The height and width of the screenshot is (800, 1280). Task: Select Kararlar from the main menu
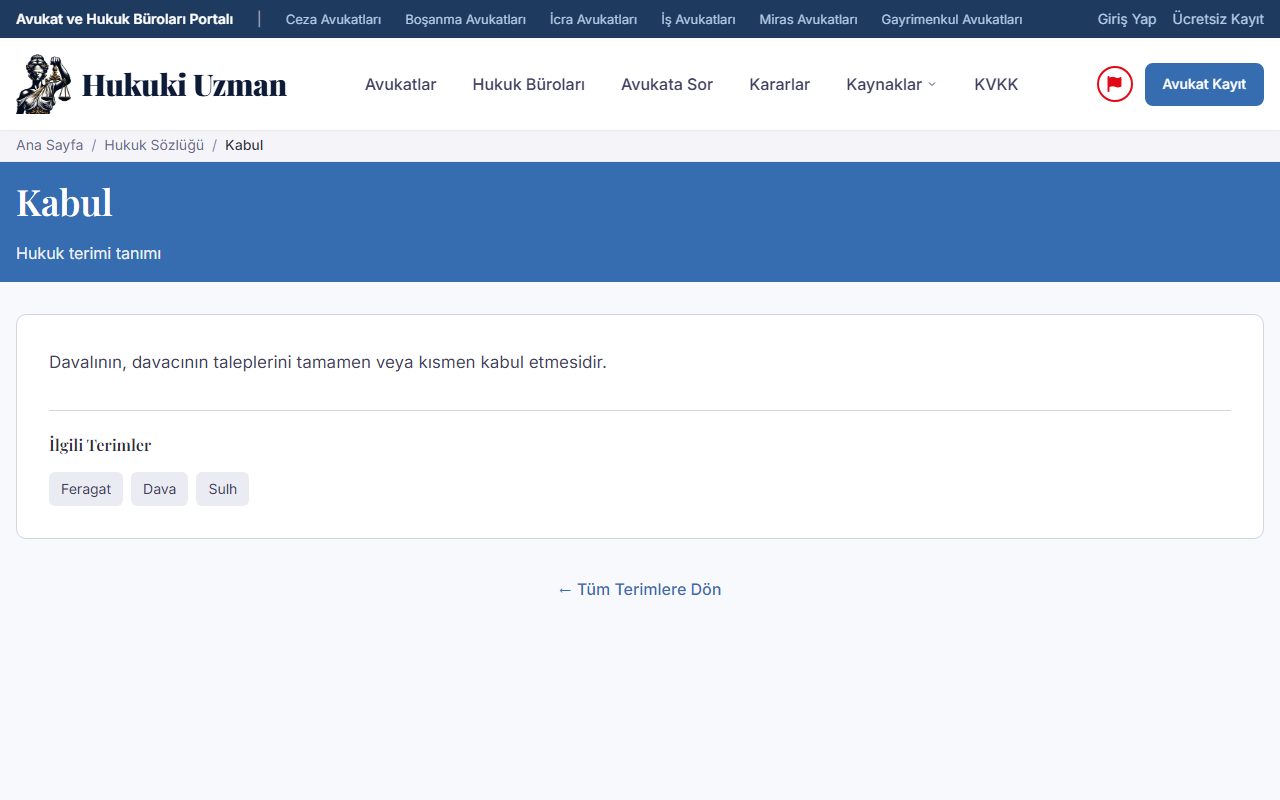coord(780,84)
